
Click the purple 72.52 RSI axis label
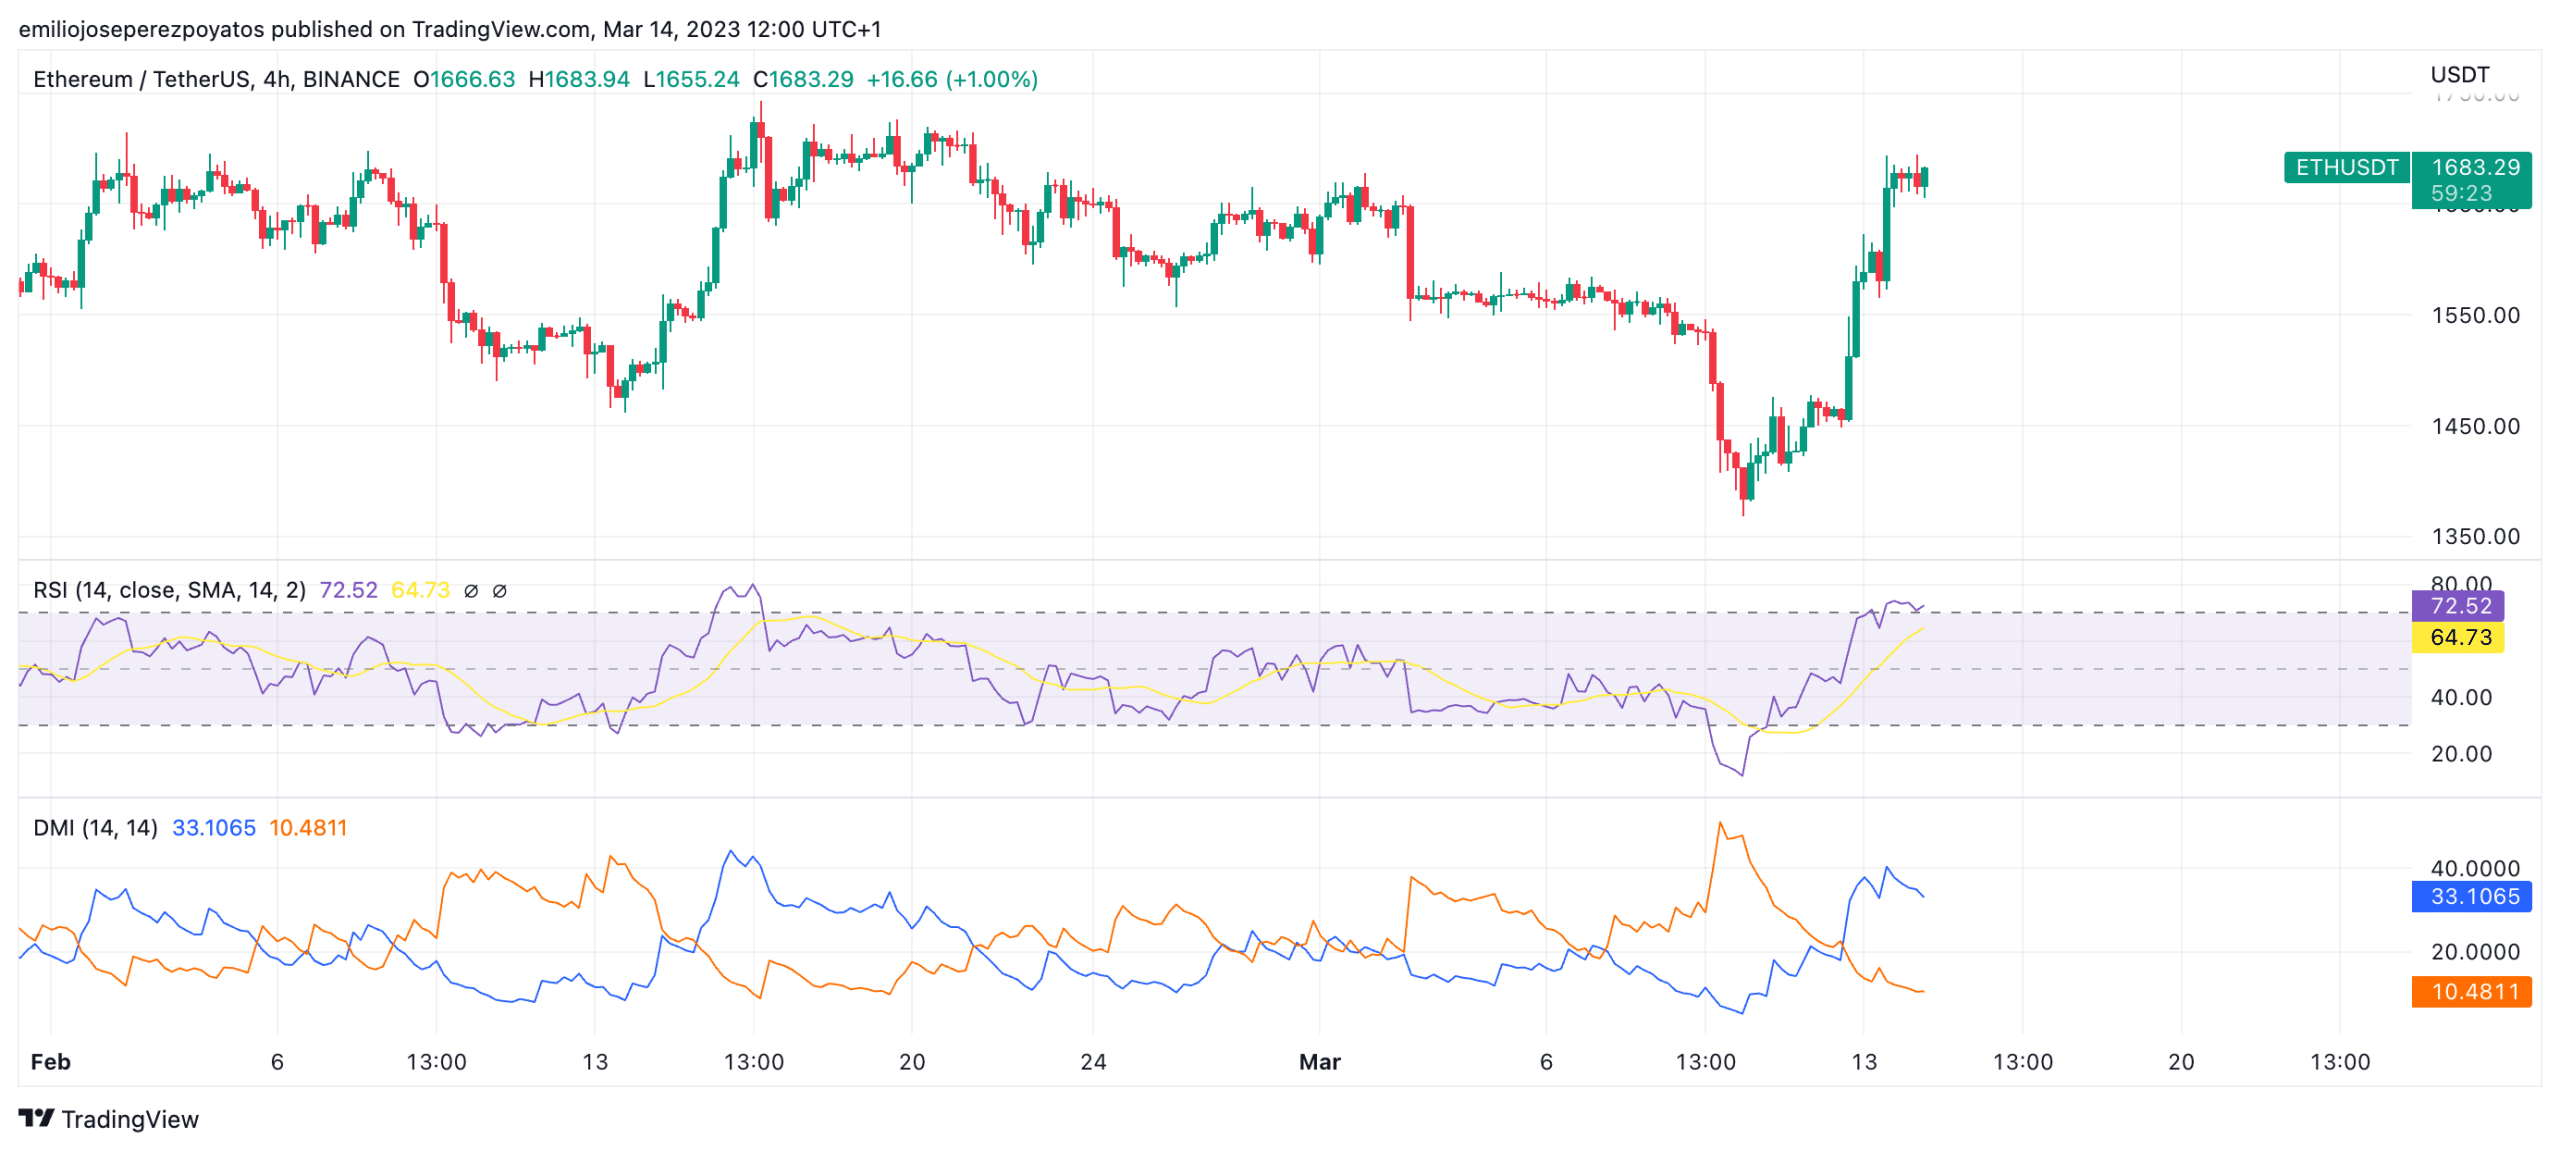click(x=2458, y=605)
